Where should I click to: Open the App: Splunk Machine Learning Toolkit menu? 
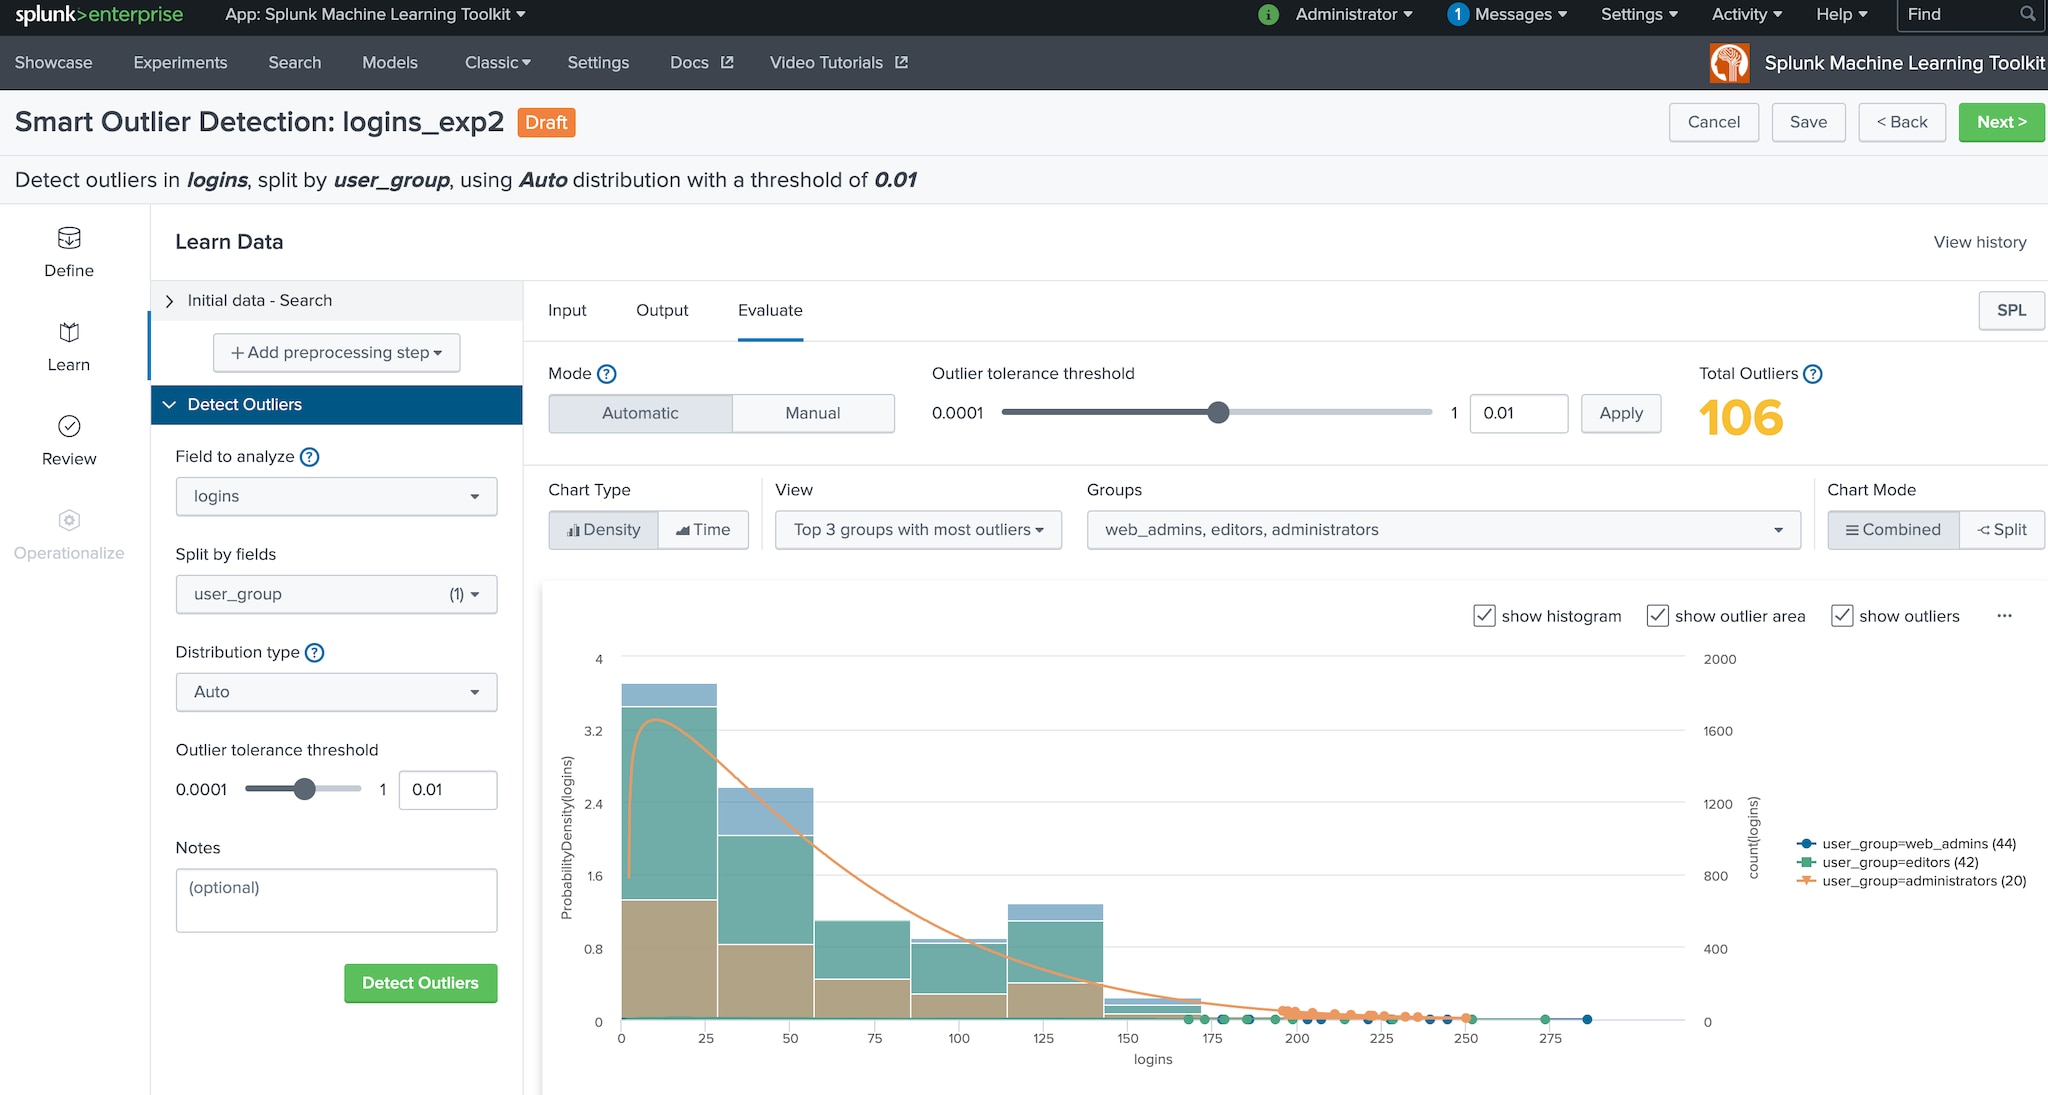tap(375, 14)
